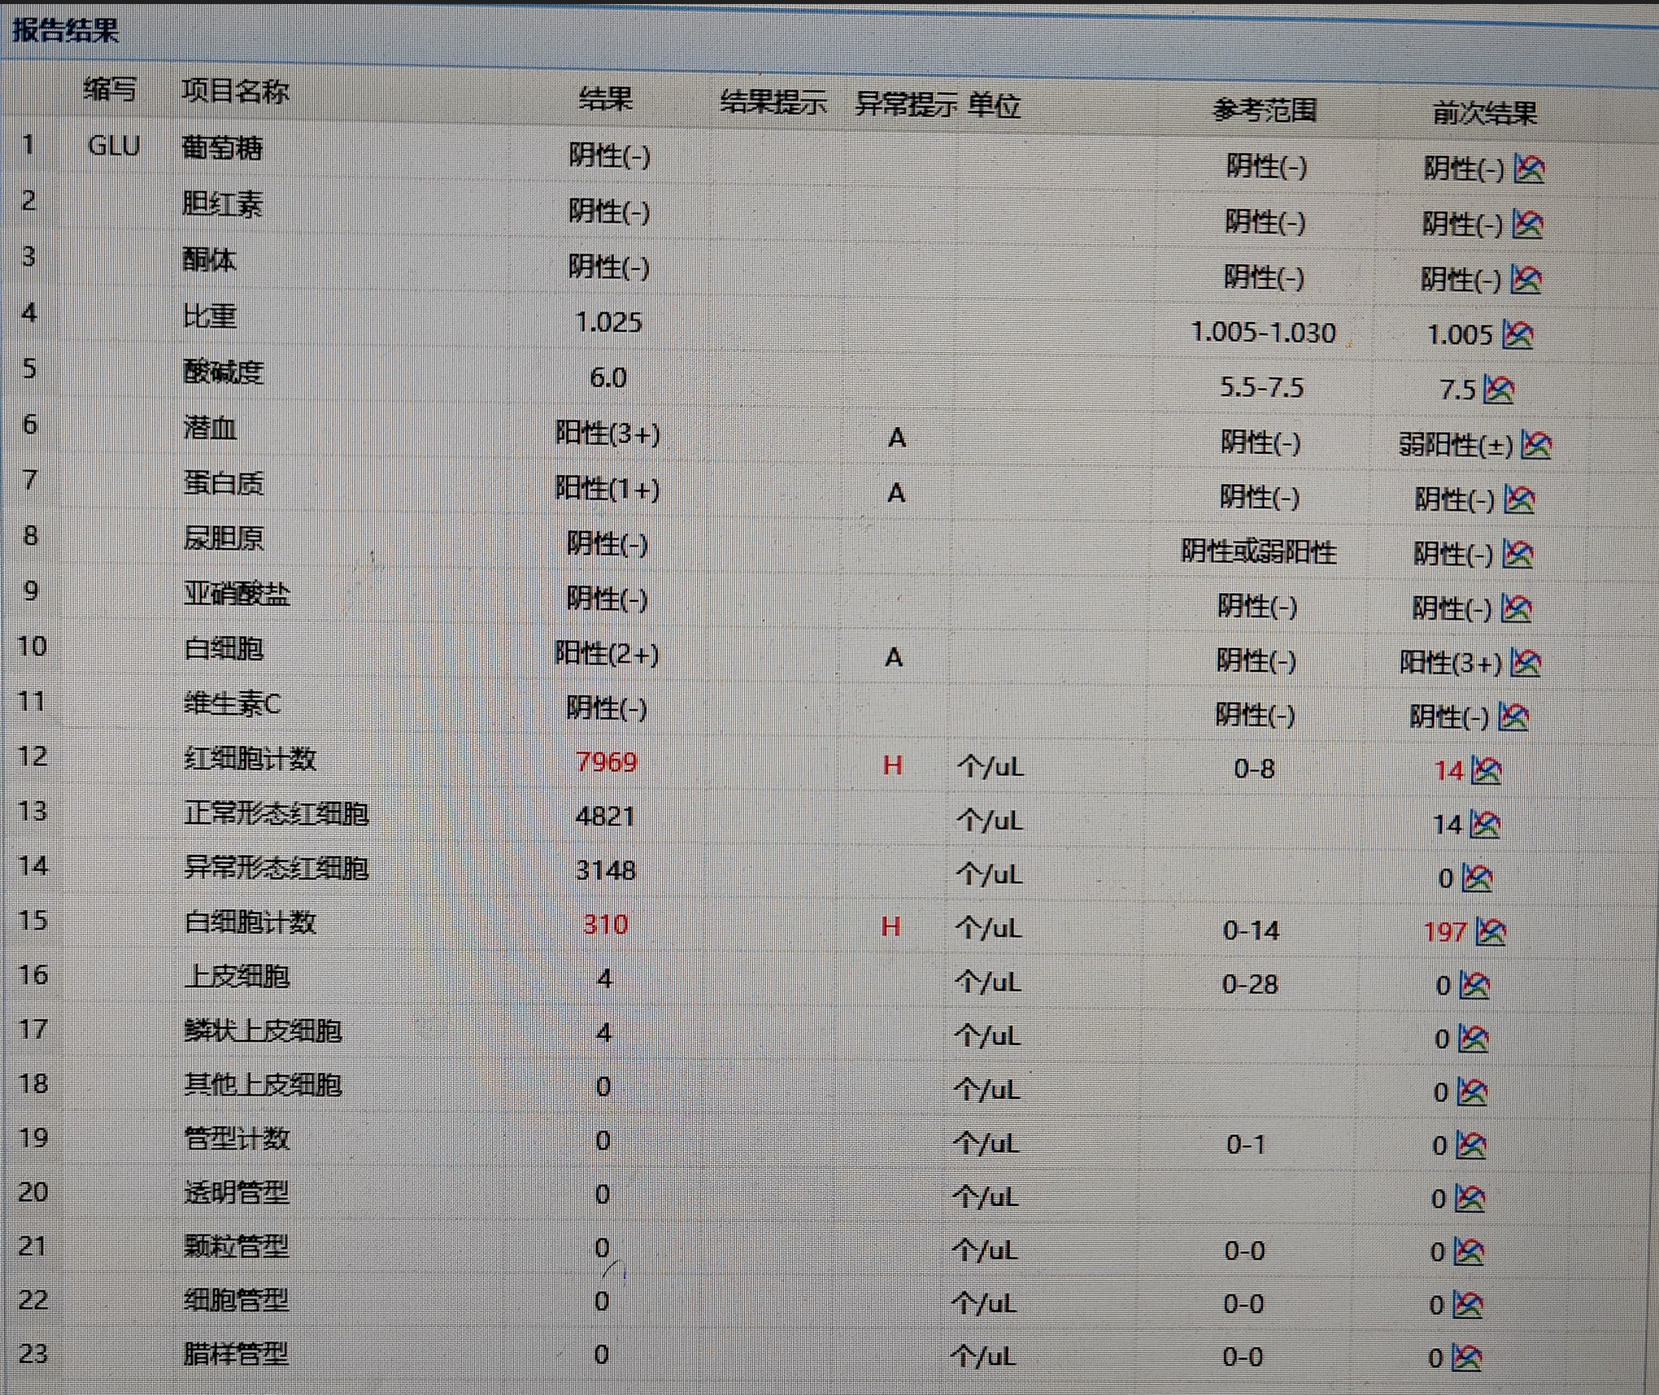Open trend chart icon for 蜡样管型 row
The image size is (1659, 1395).
point(1467,1357)
